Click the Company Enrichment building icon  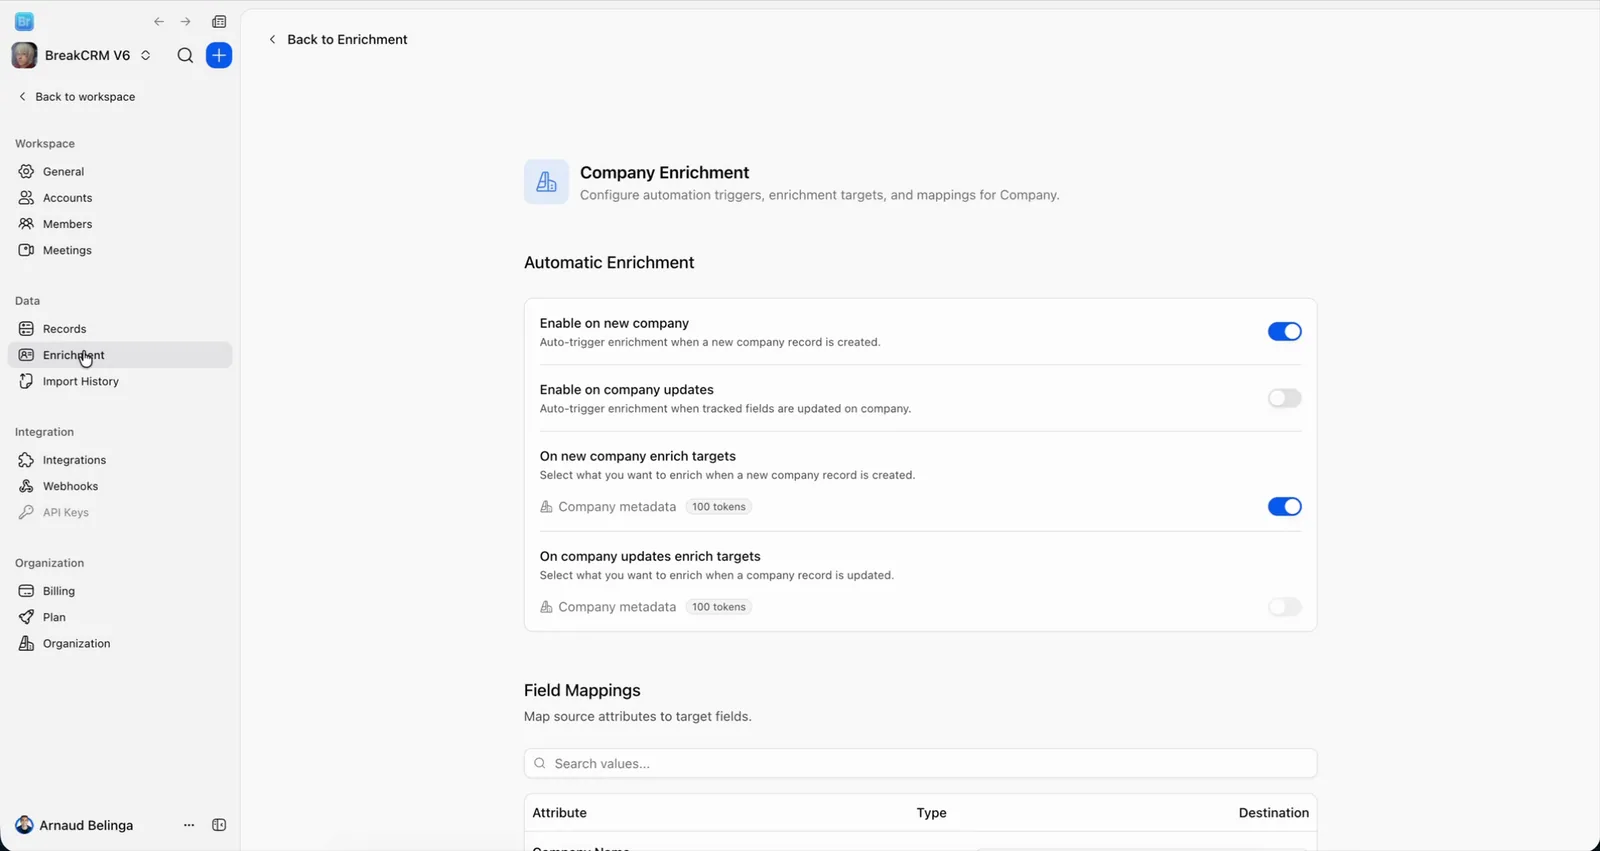pos(546,182)
